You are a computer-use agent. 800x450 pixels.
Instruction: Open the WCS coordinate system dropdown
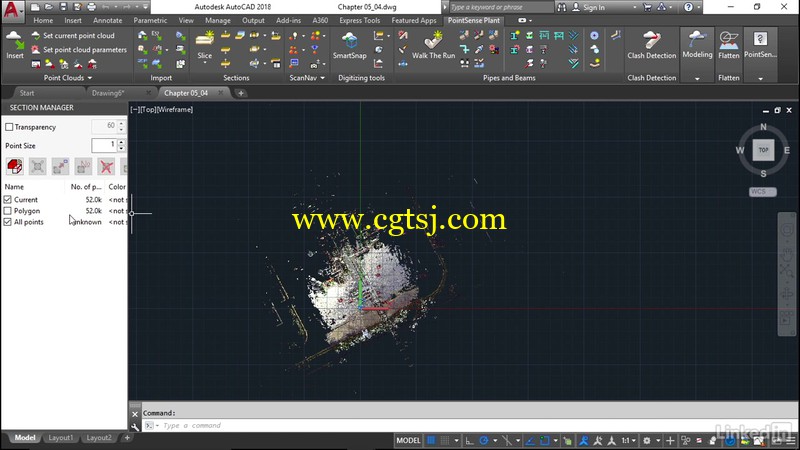tap(763, 192)
